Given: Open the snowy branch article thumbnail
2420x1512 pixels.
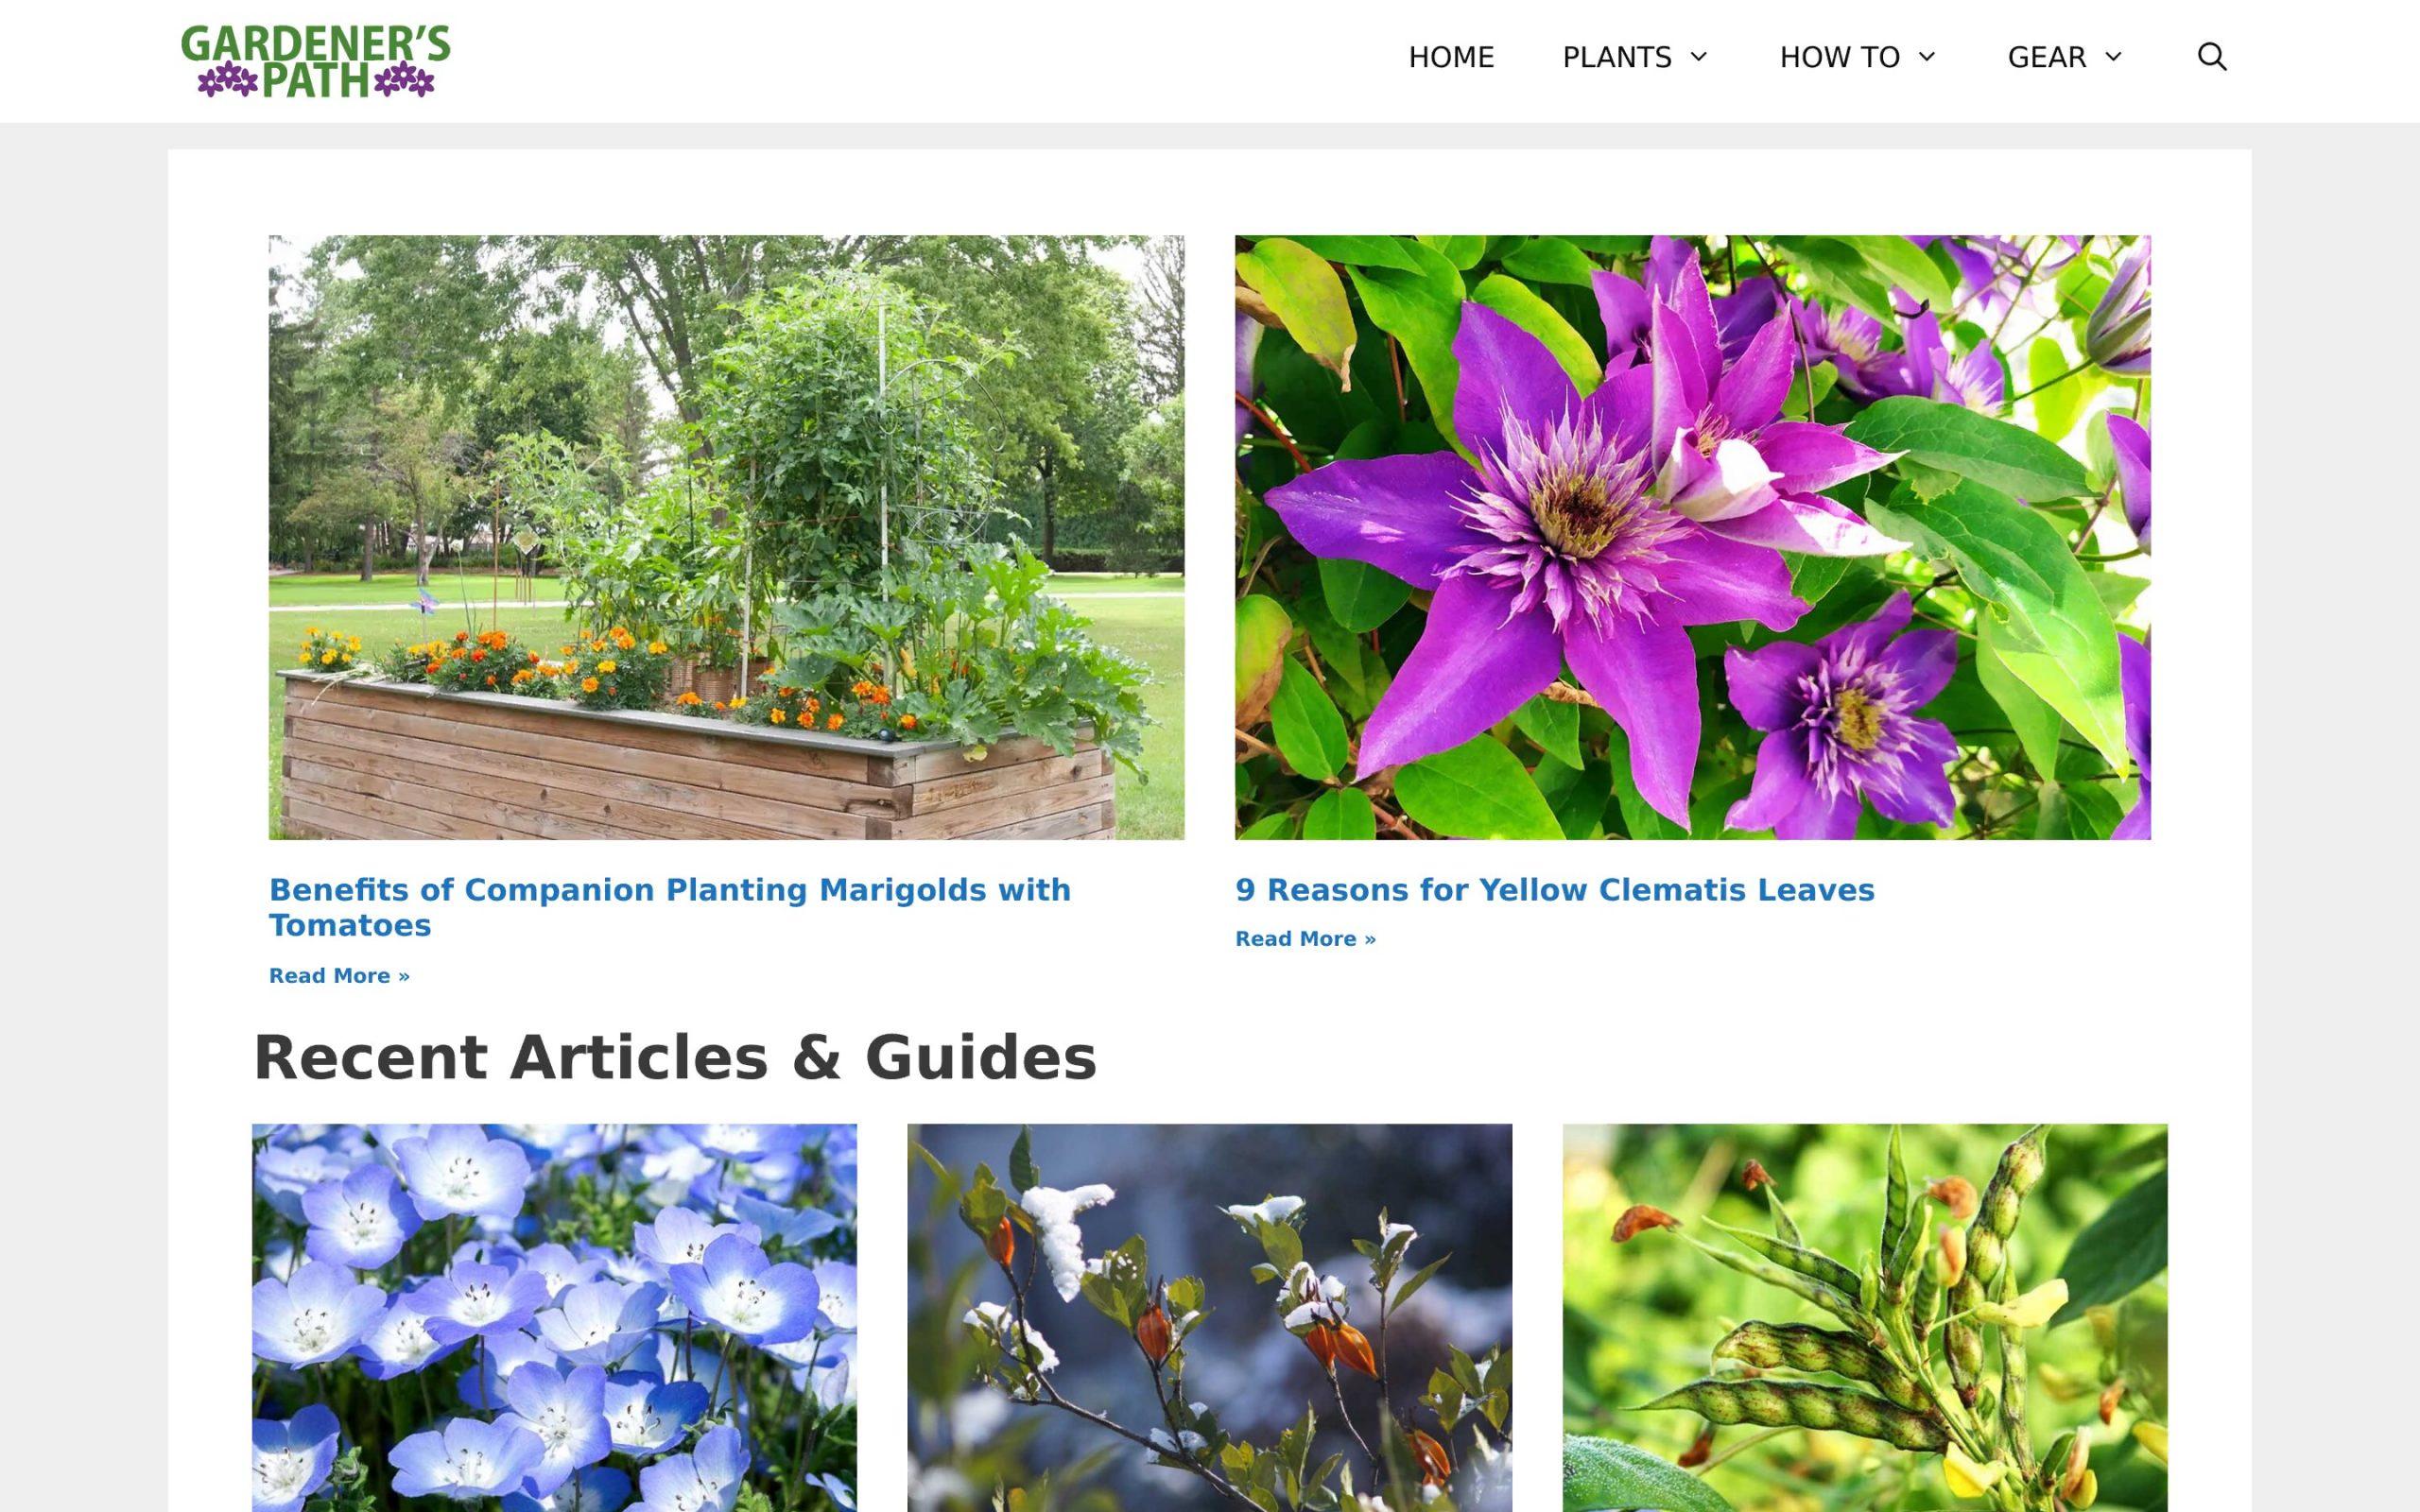Looking at the screenshot, I should (x=1210, y=1317).
